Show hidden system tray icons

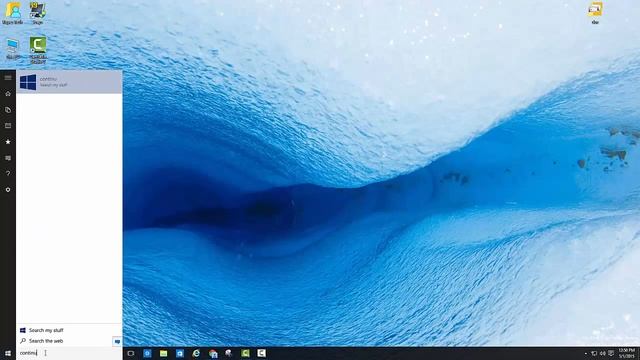(x=586, y=353)
